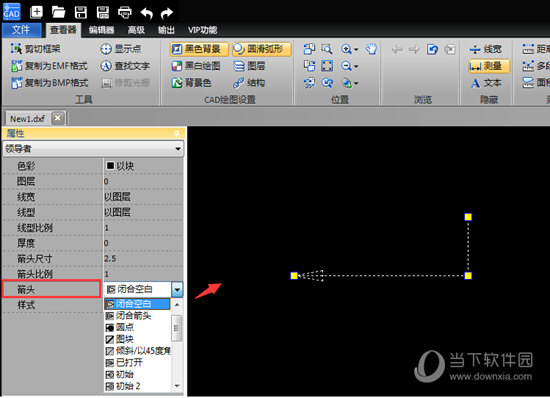550x398 pixels.
Task: Click bottom-left icon in 位置 group
Action: (x=309, y=83)
